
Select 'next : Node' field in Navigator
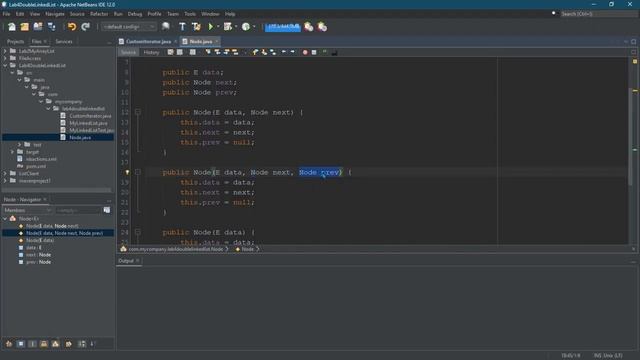point(38,255)
